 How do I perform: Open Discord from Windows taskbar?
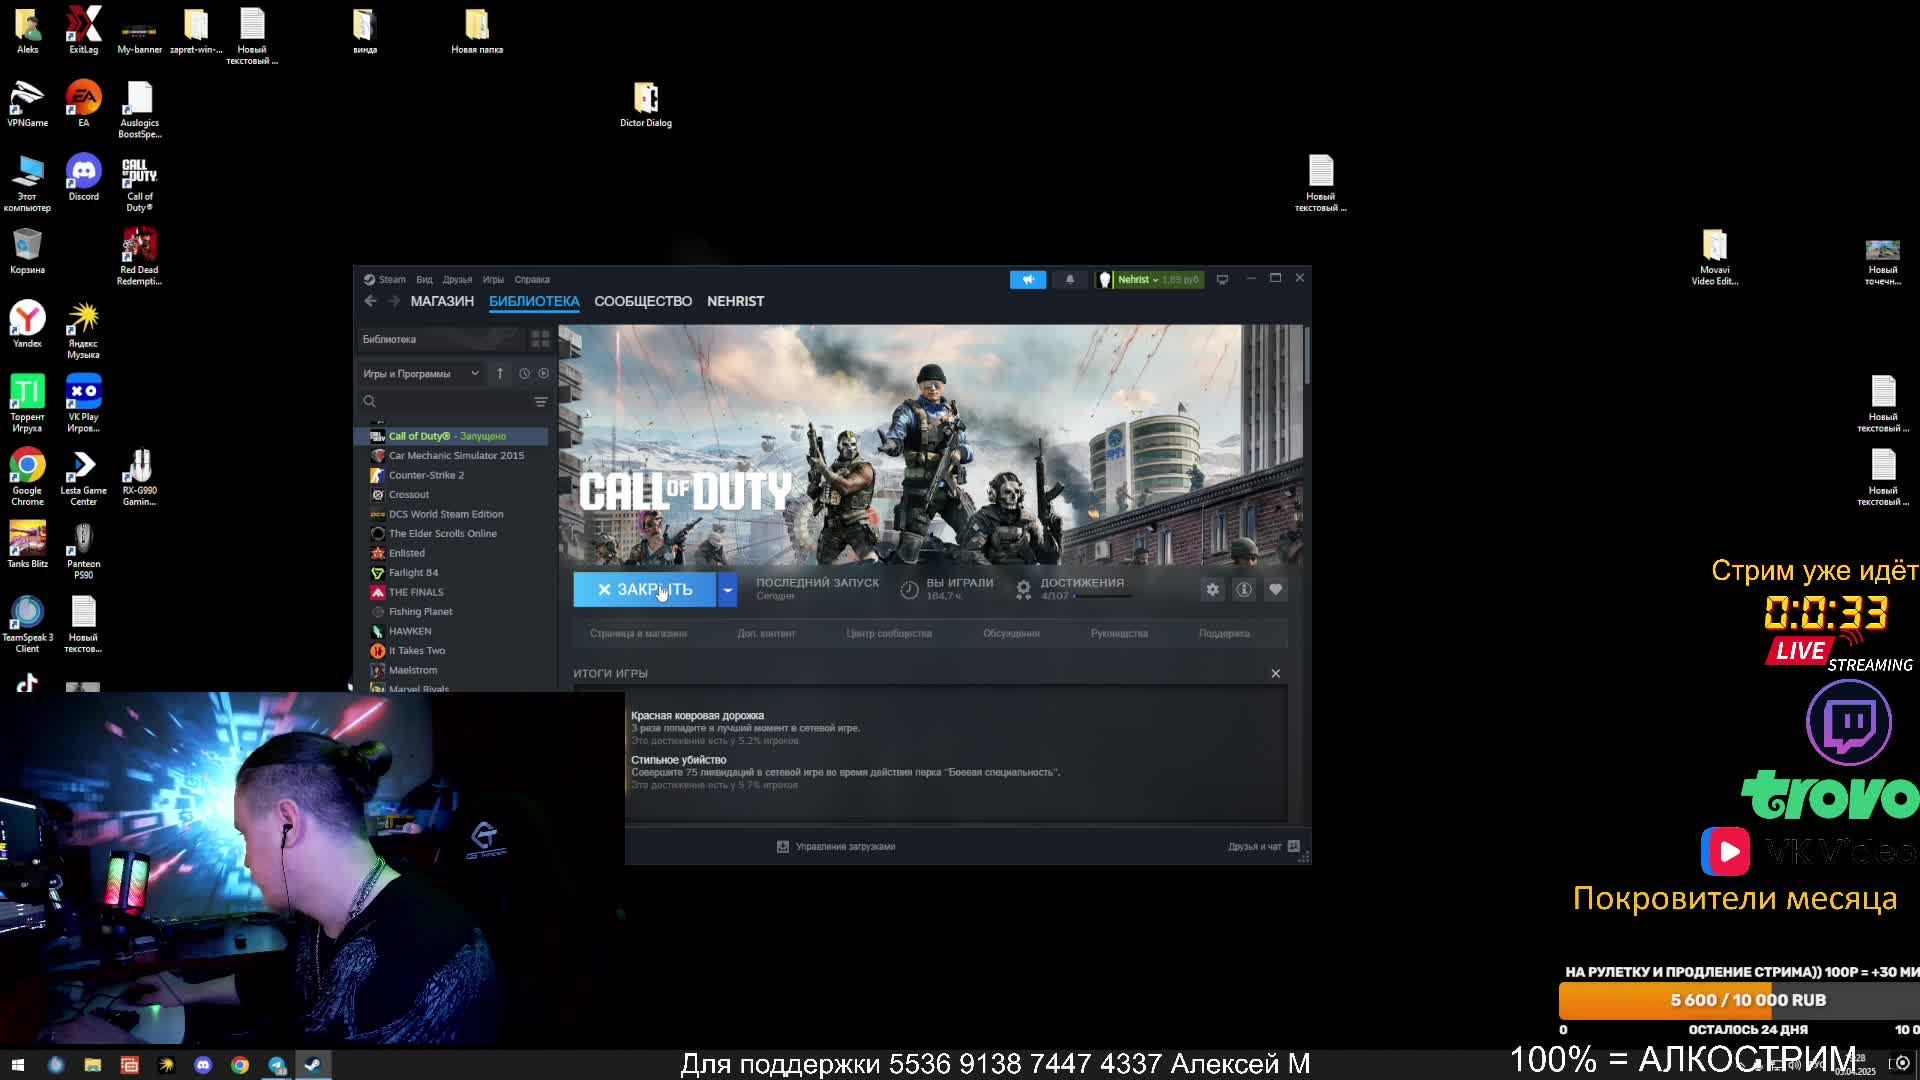tap(203, 1065)
